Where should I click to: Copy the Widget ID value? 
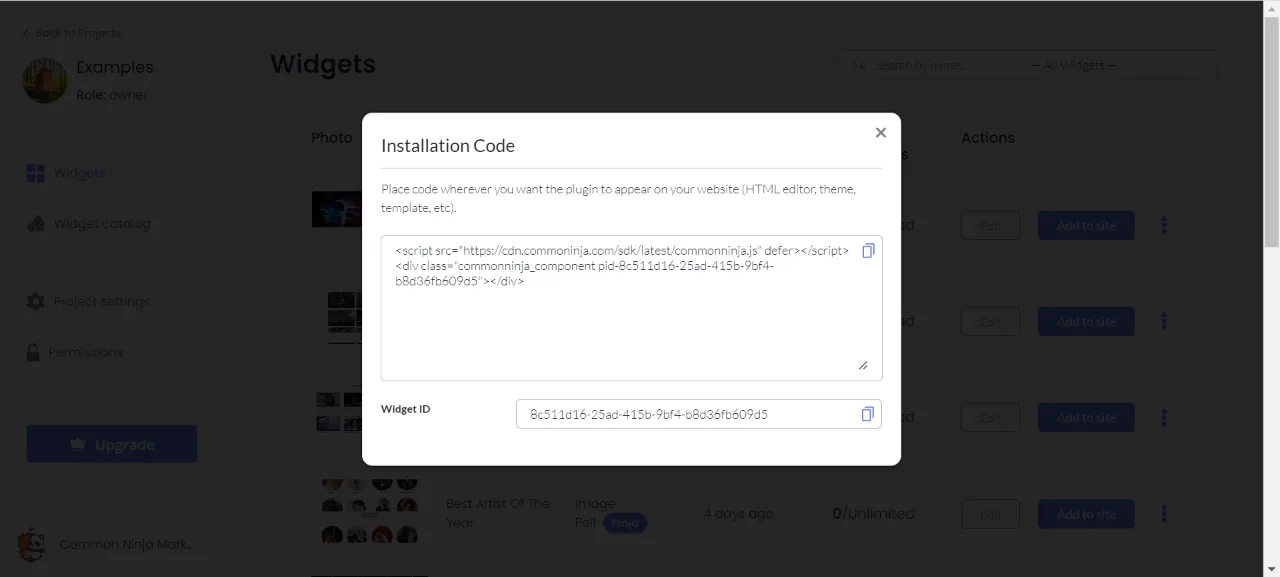(x=867, y=414)
